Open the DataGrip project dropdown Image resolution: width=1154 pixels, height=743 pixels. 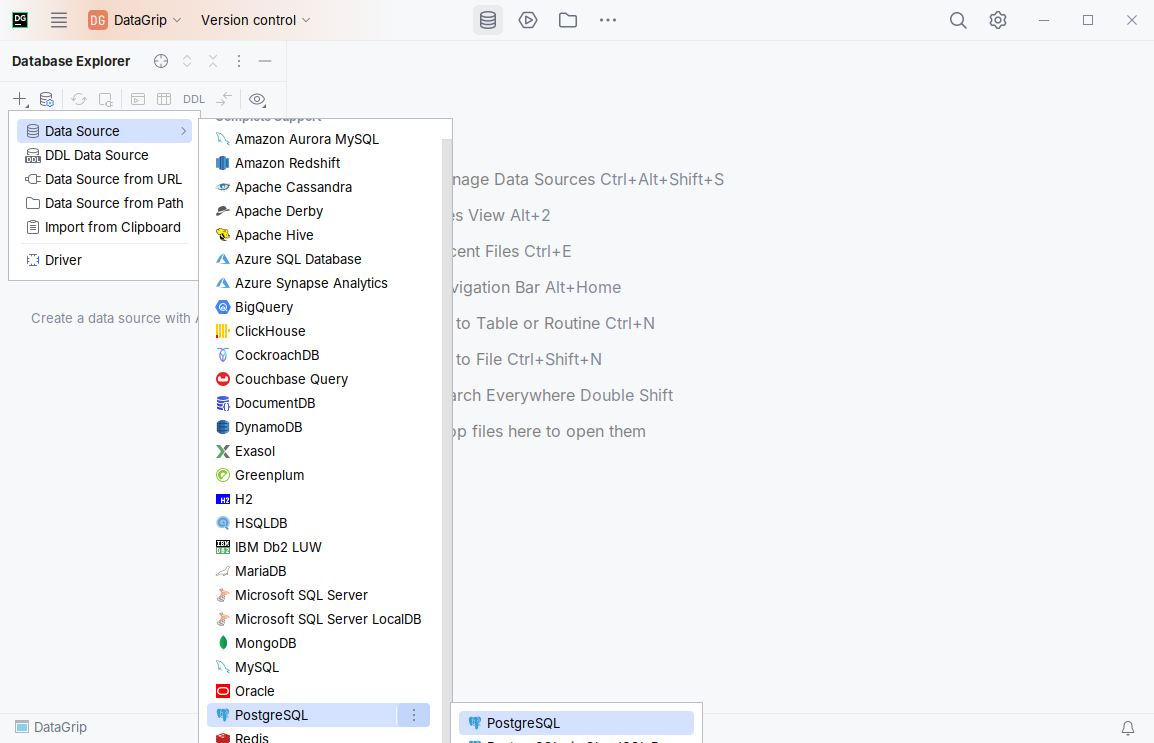135,19
